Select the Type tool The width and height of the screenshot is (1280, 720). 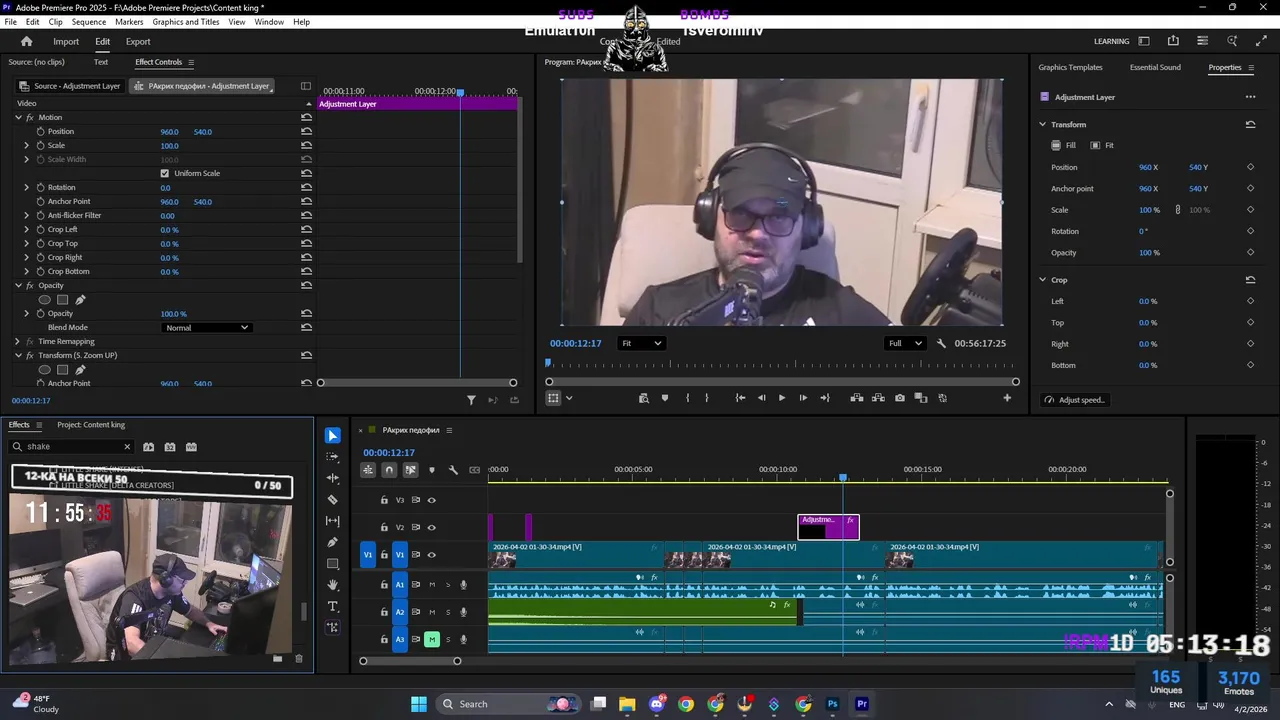(333, 606)
